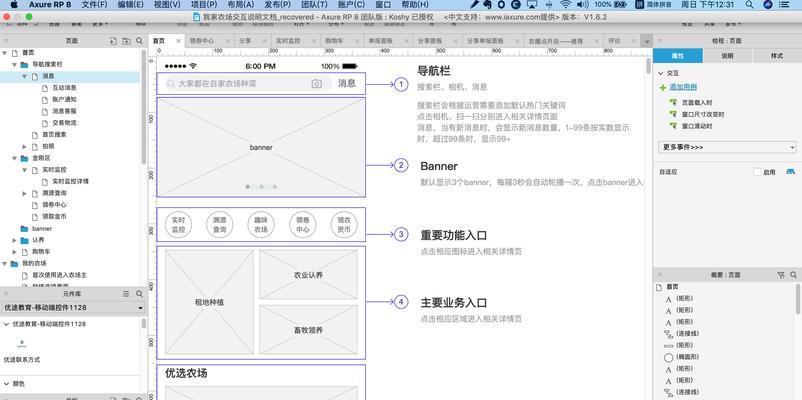
Task: Open the 优速教育-移动端控件1128 library dropdown
Action: pos(72,308)
